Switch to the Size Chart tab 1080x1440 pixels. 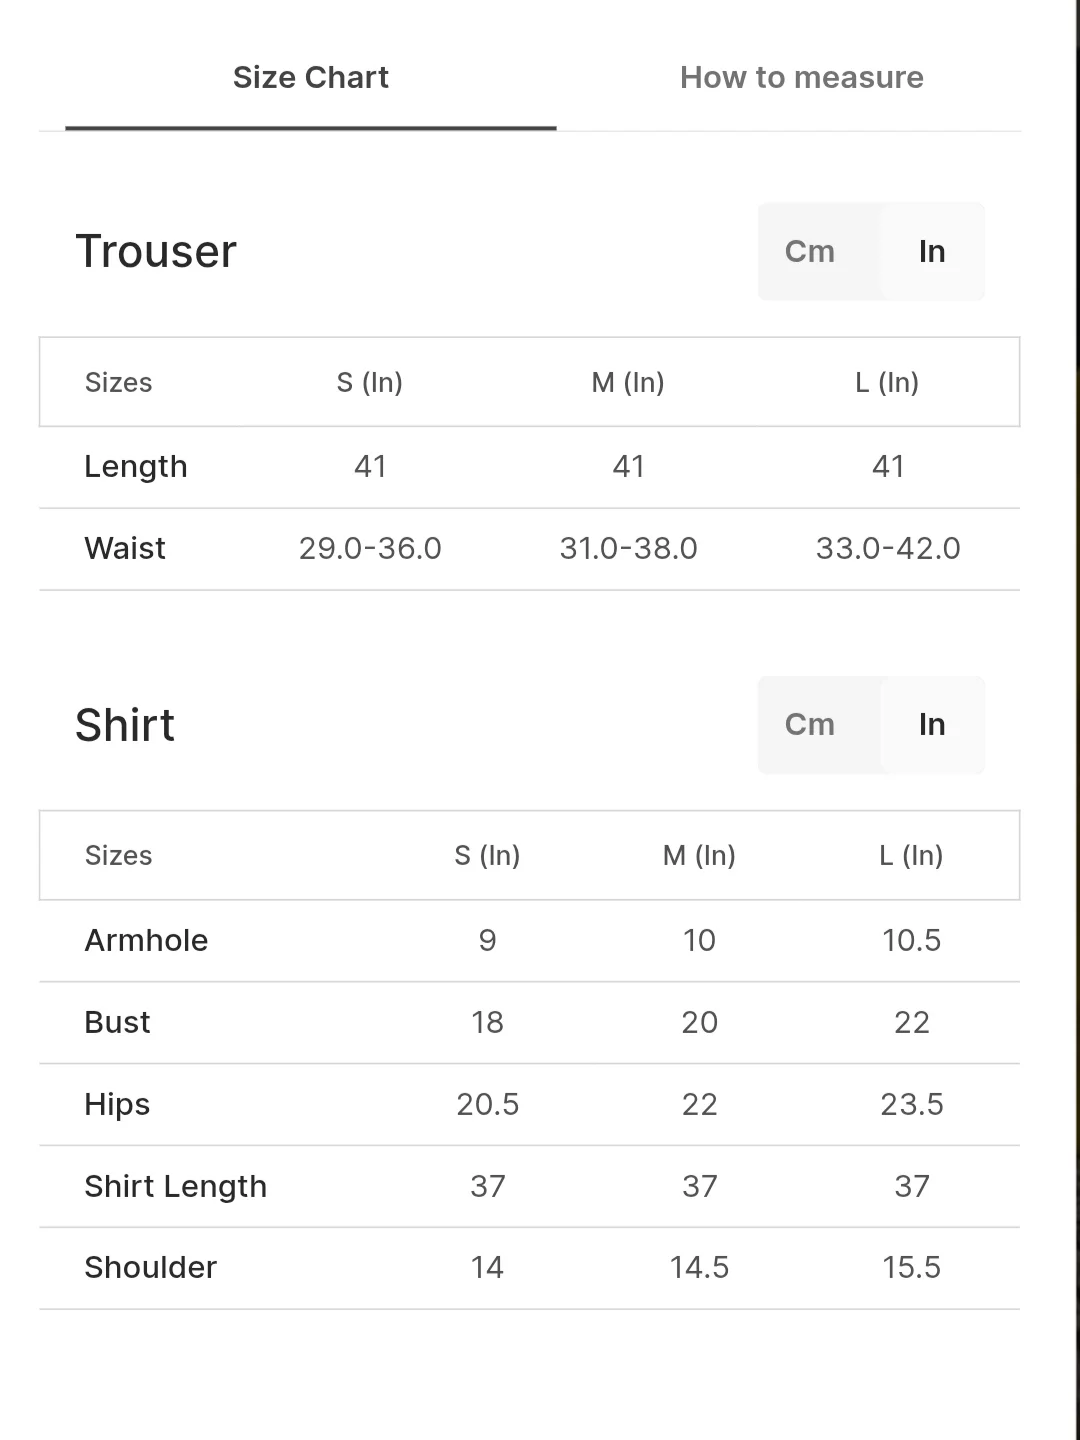click(311, 78)
